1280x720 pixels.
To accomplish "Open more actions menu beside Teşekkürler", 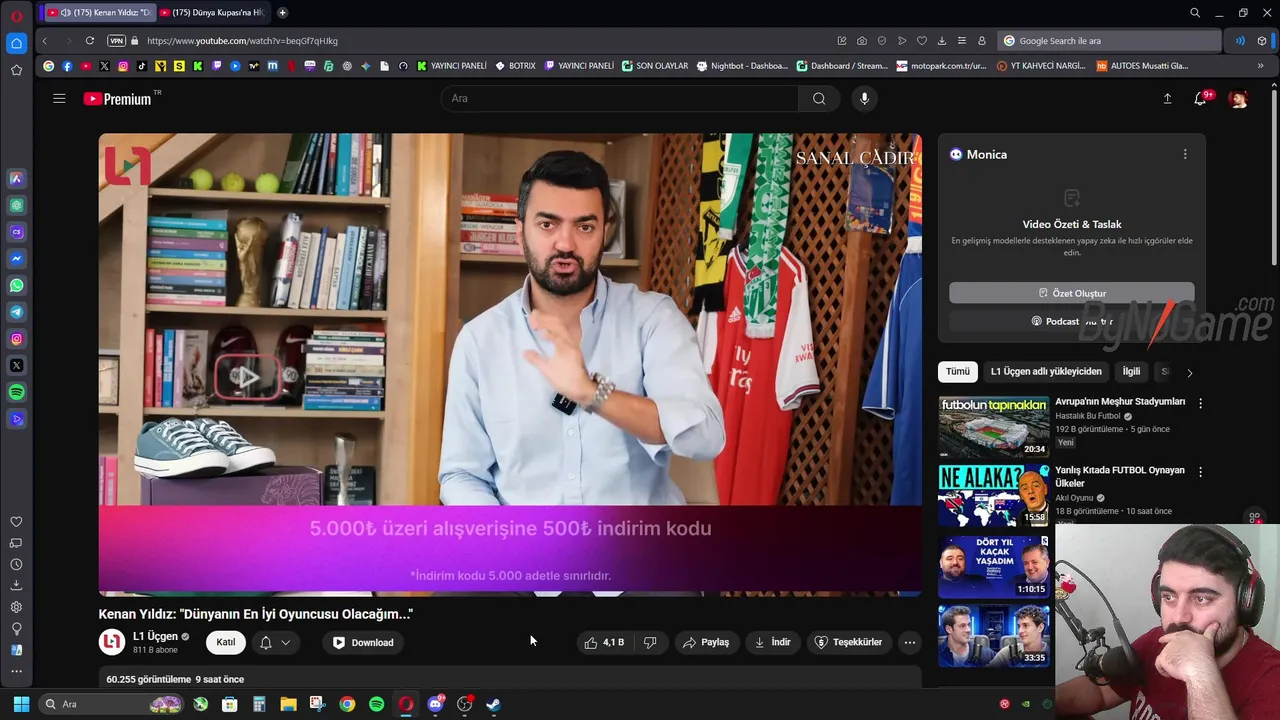I will pyautogui.click(x=909, y=642).
